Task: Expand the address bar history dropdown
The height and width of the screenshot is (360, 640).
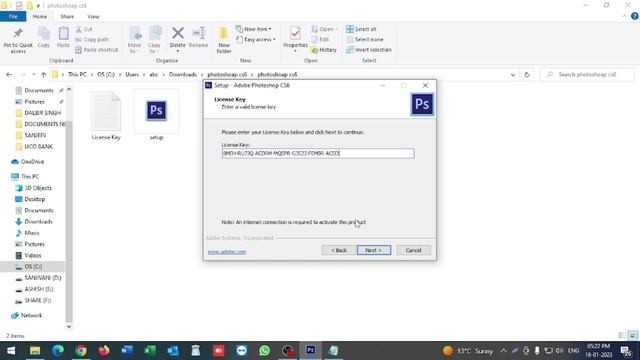Action: point(513,75)
